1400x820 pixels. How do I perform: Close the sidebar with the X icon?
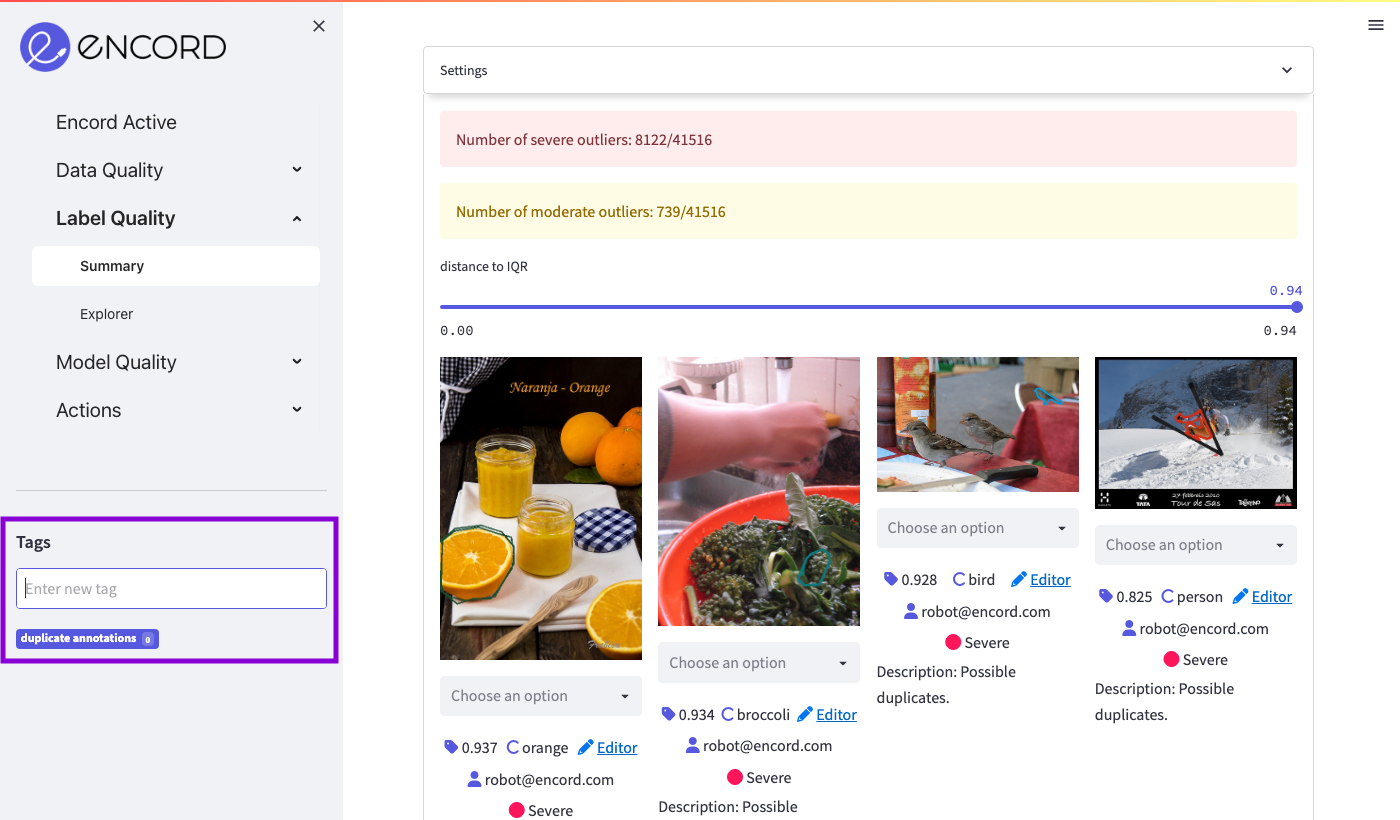[319, 26]
